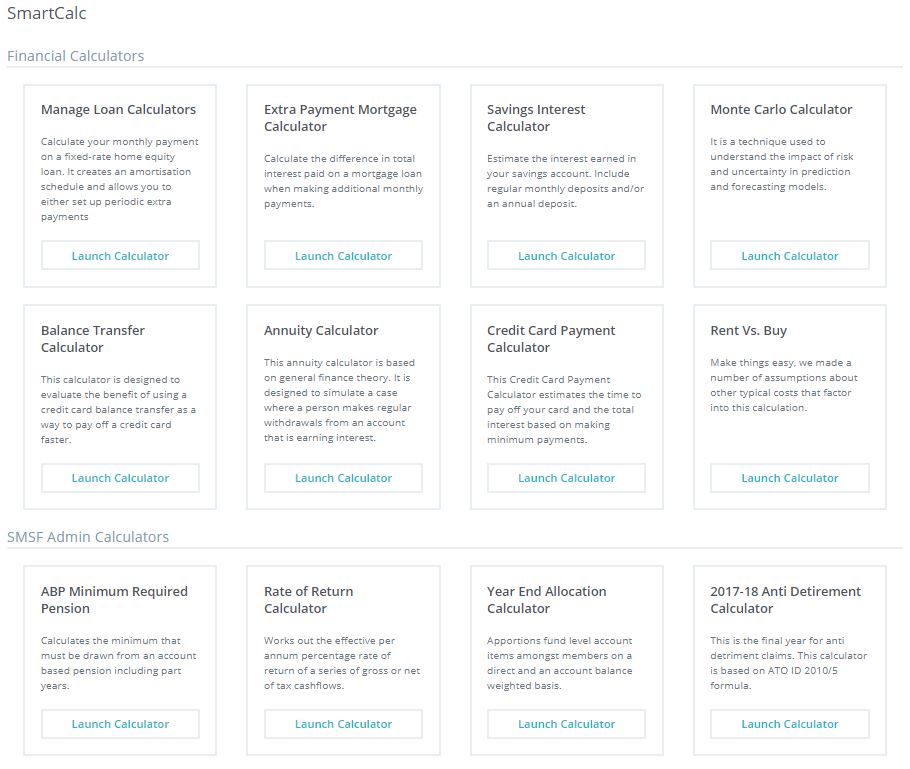The width and height of the screenshot is (910, 769).
Task: Launch the Extra Payment Mortgage Calculator
Action: tap(343, 256)
